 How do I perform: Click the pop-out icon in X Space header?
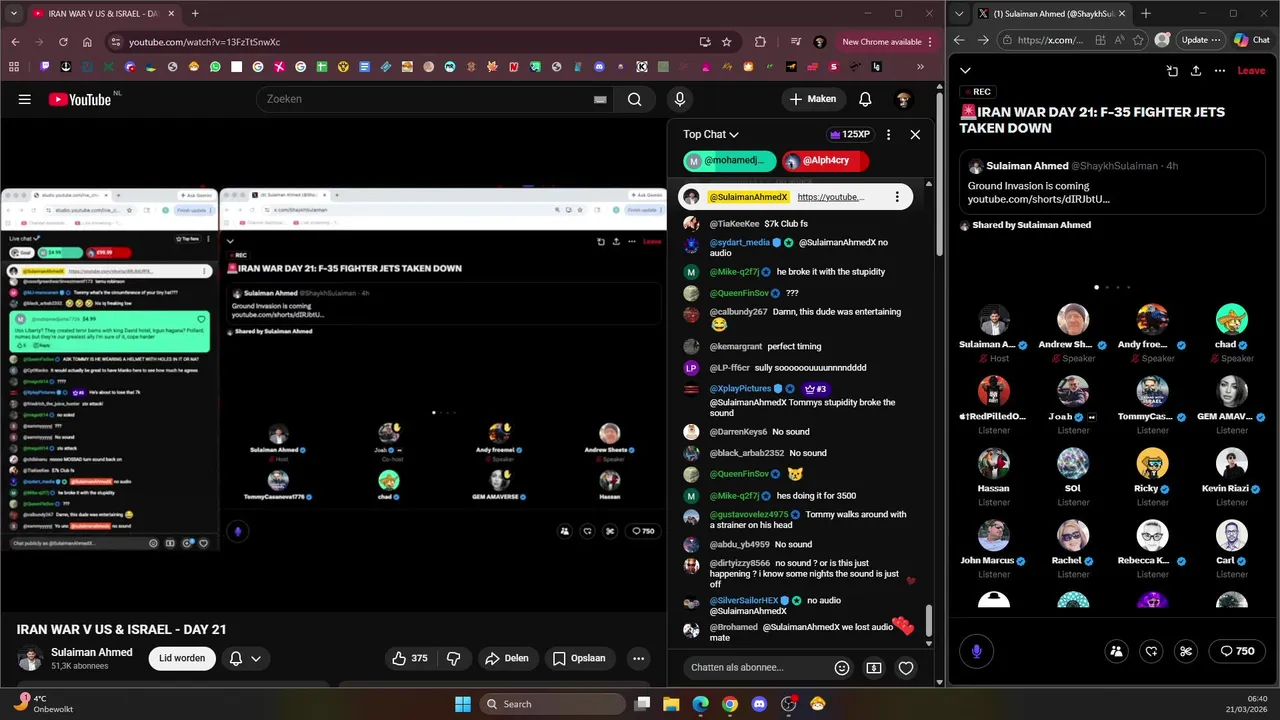point(1172,71)
